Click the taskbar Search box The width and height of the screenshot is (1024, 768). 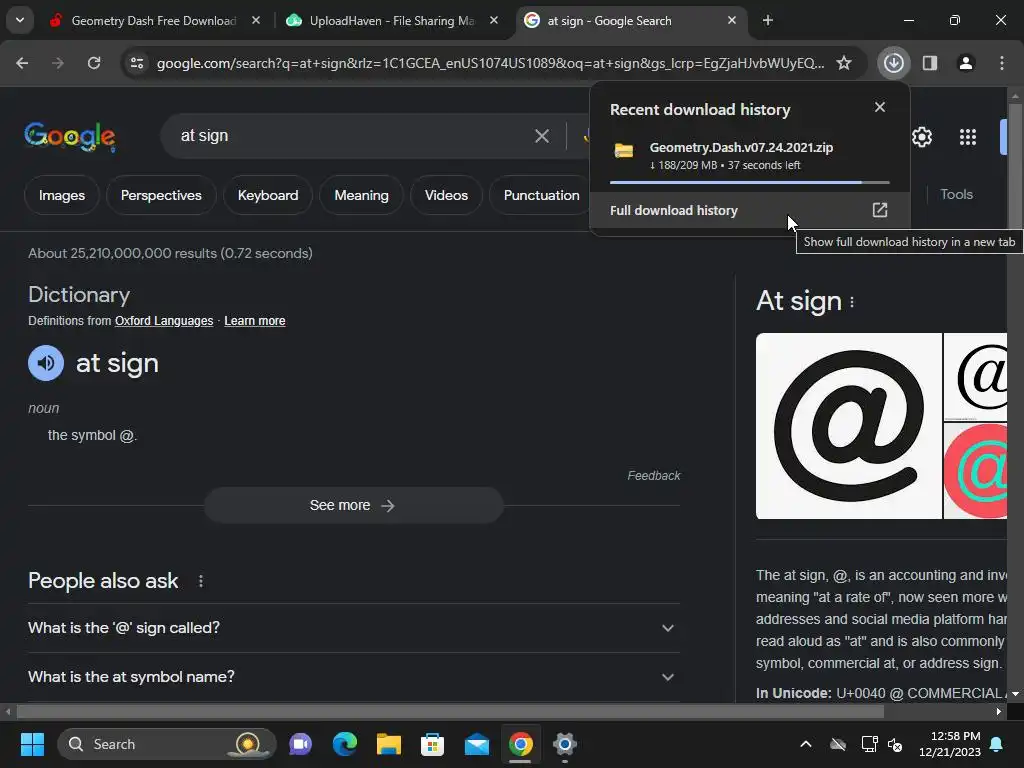point(167,744)
